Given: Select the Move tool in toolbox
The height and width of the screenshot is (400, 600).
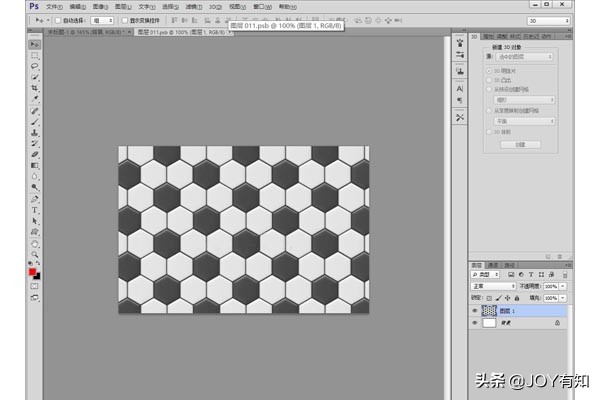Looking at the screenshot, I should [35, 44].
